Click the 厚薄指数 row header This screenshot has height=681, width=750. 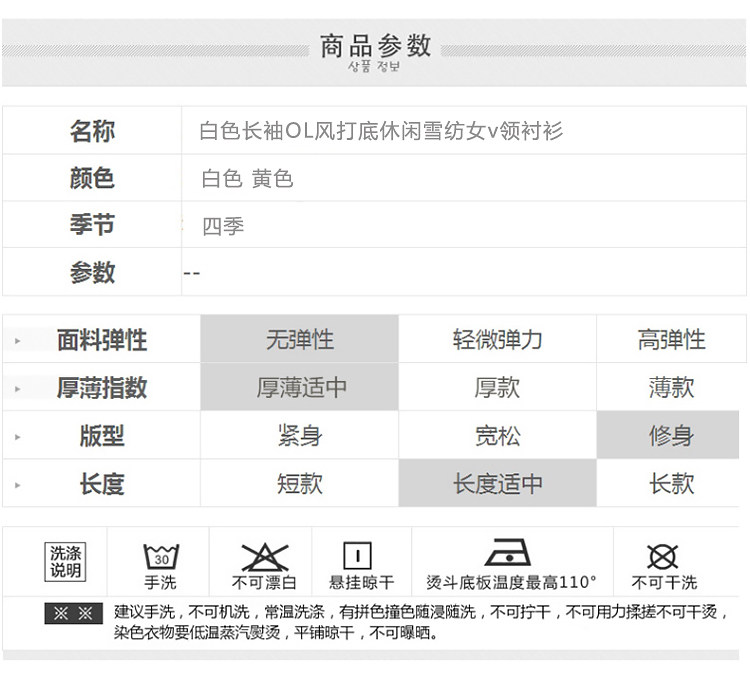click(102, 387)
